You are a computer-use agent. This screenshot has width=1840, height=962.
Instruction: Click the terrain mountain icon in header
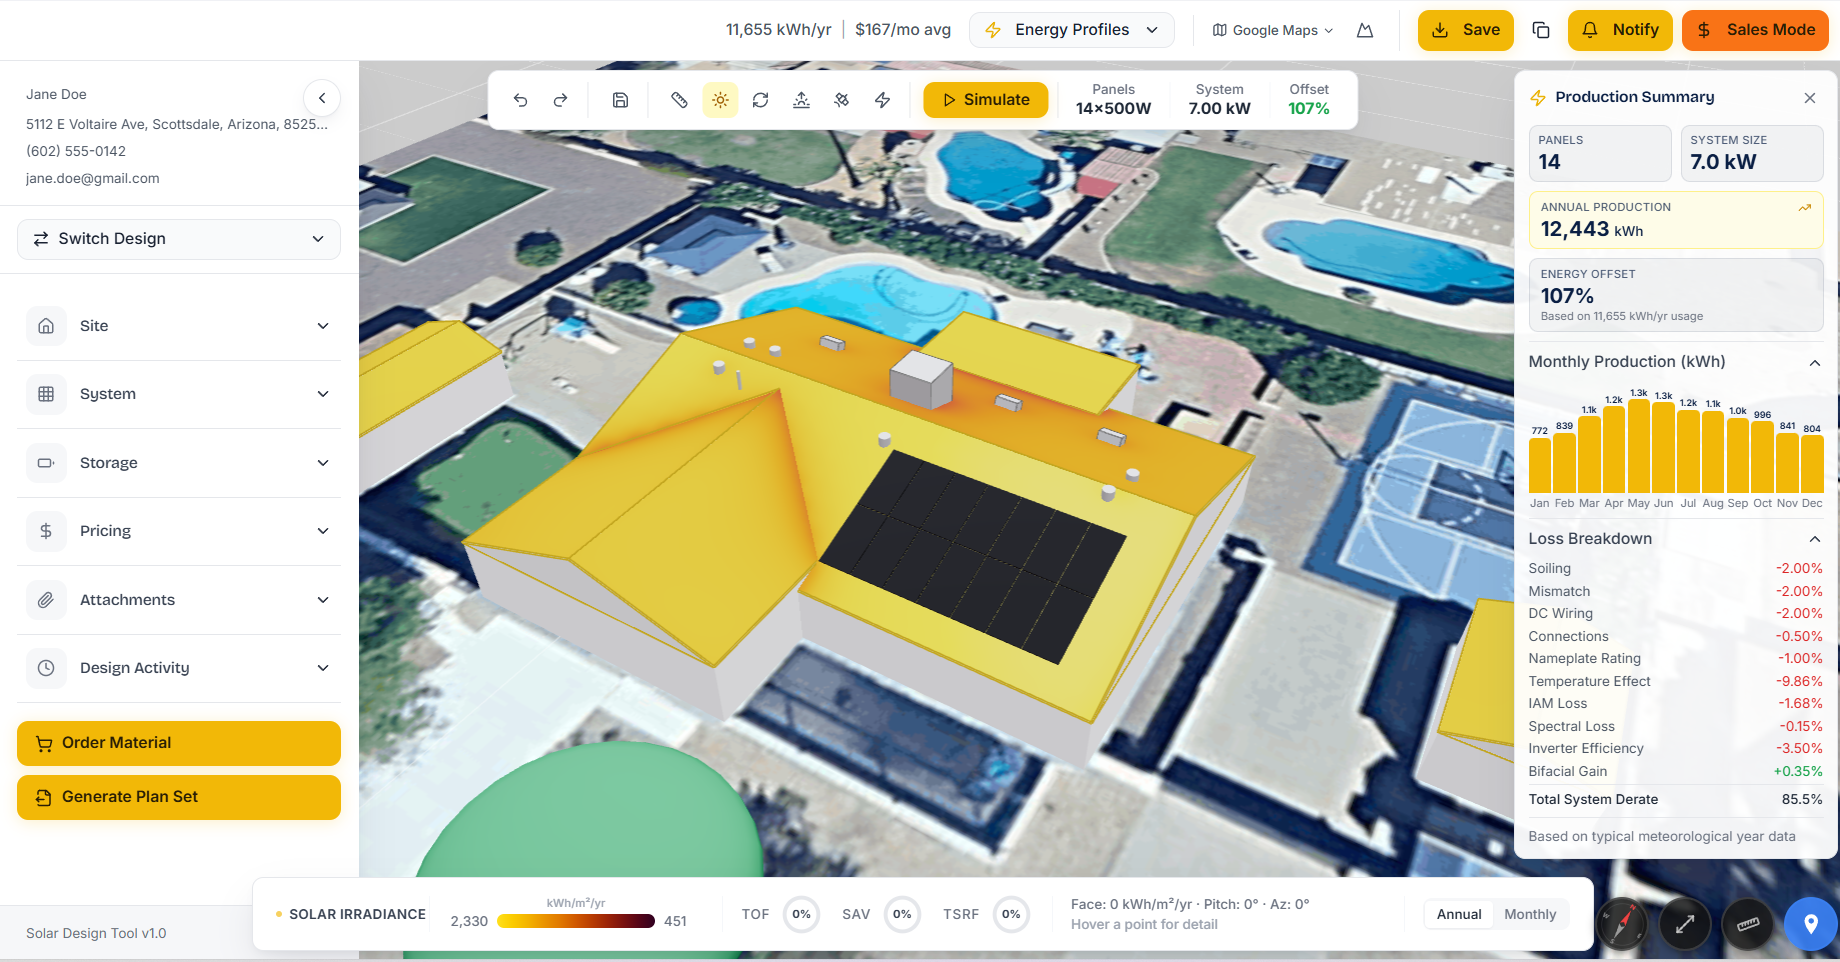point(1365,30)
